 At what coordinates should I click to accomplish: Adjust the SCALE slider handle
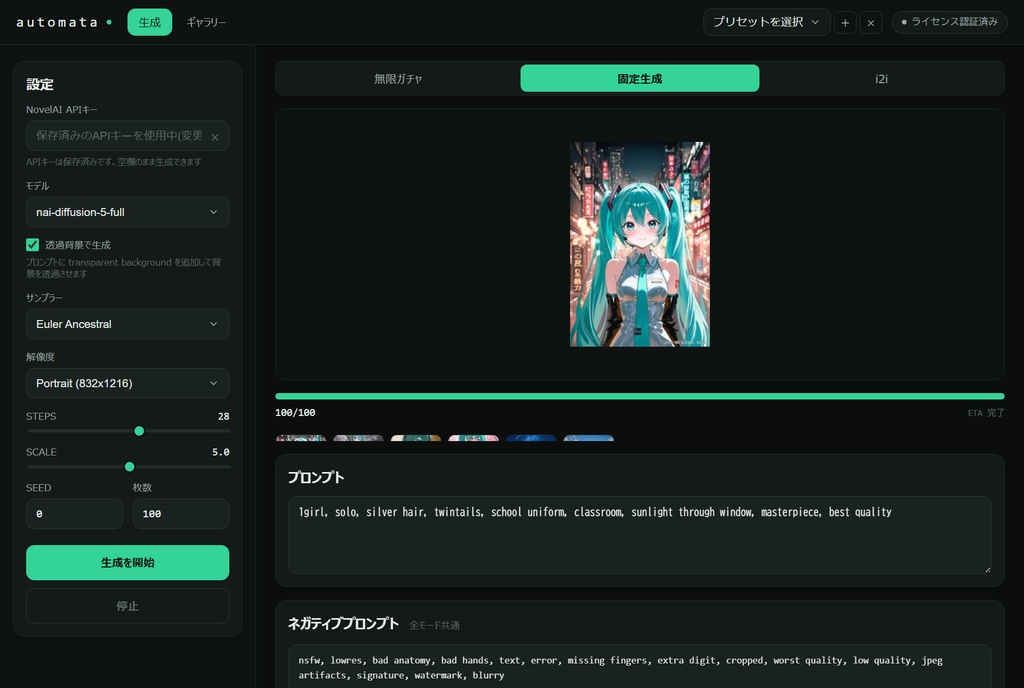(x=129, y=467)
